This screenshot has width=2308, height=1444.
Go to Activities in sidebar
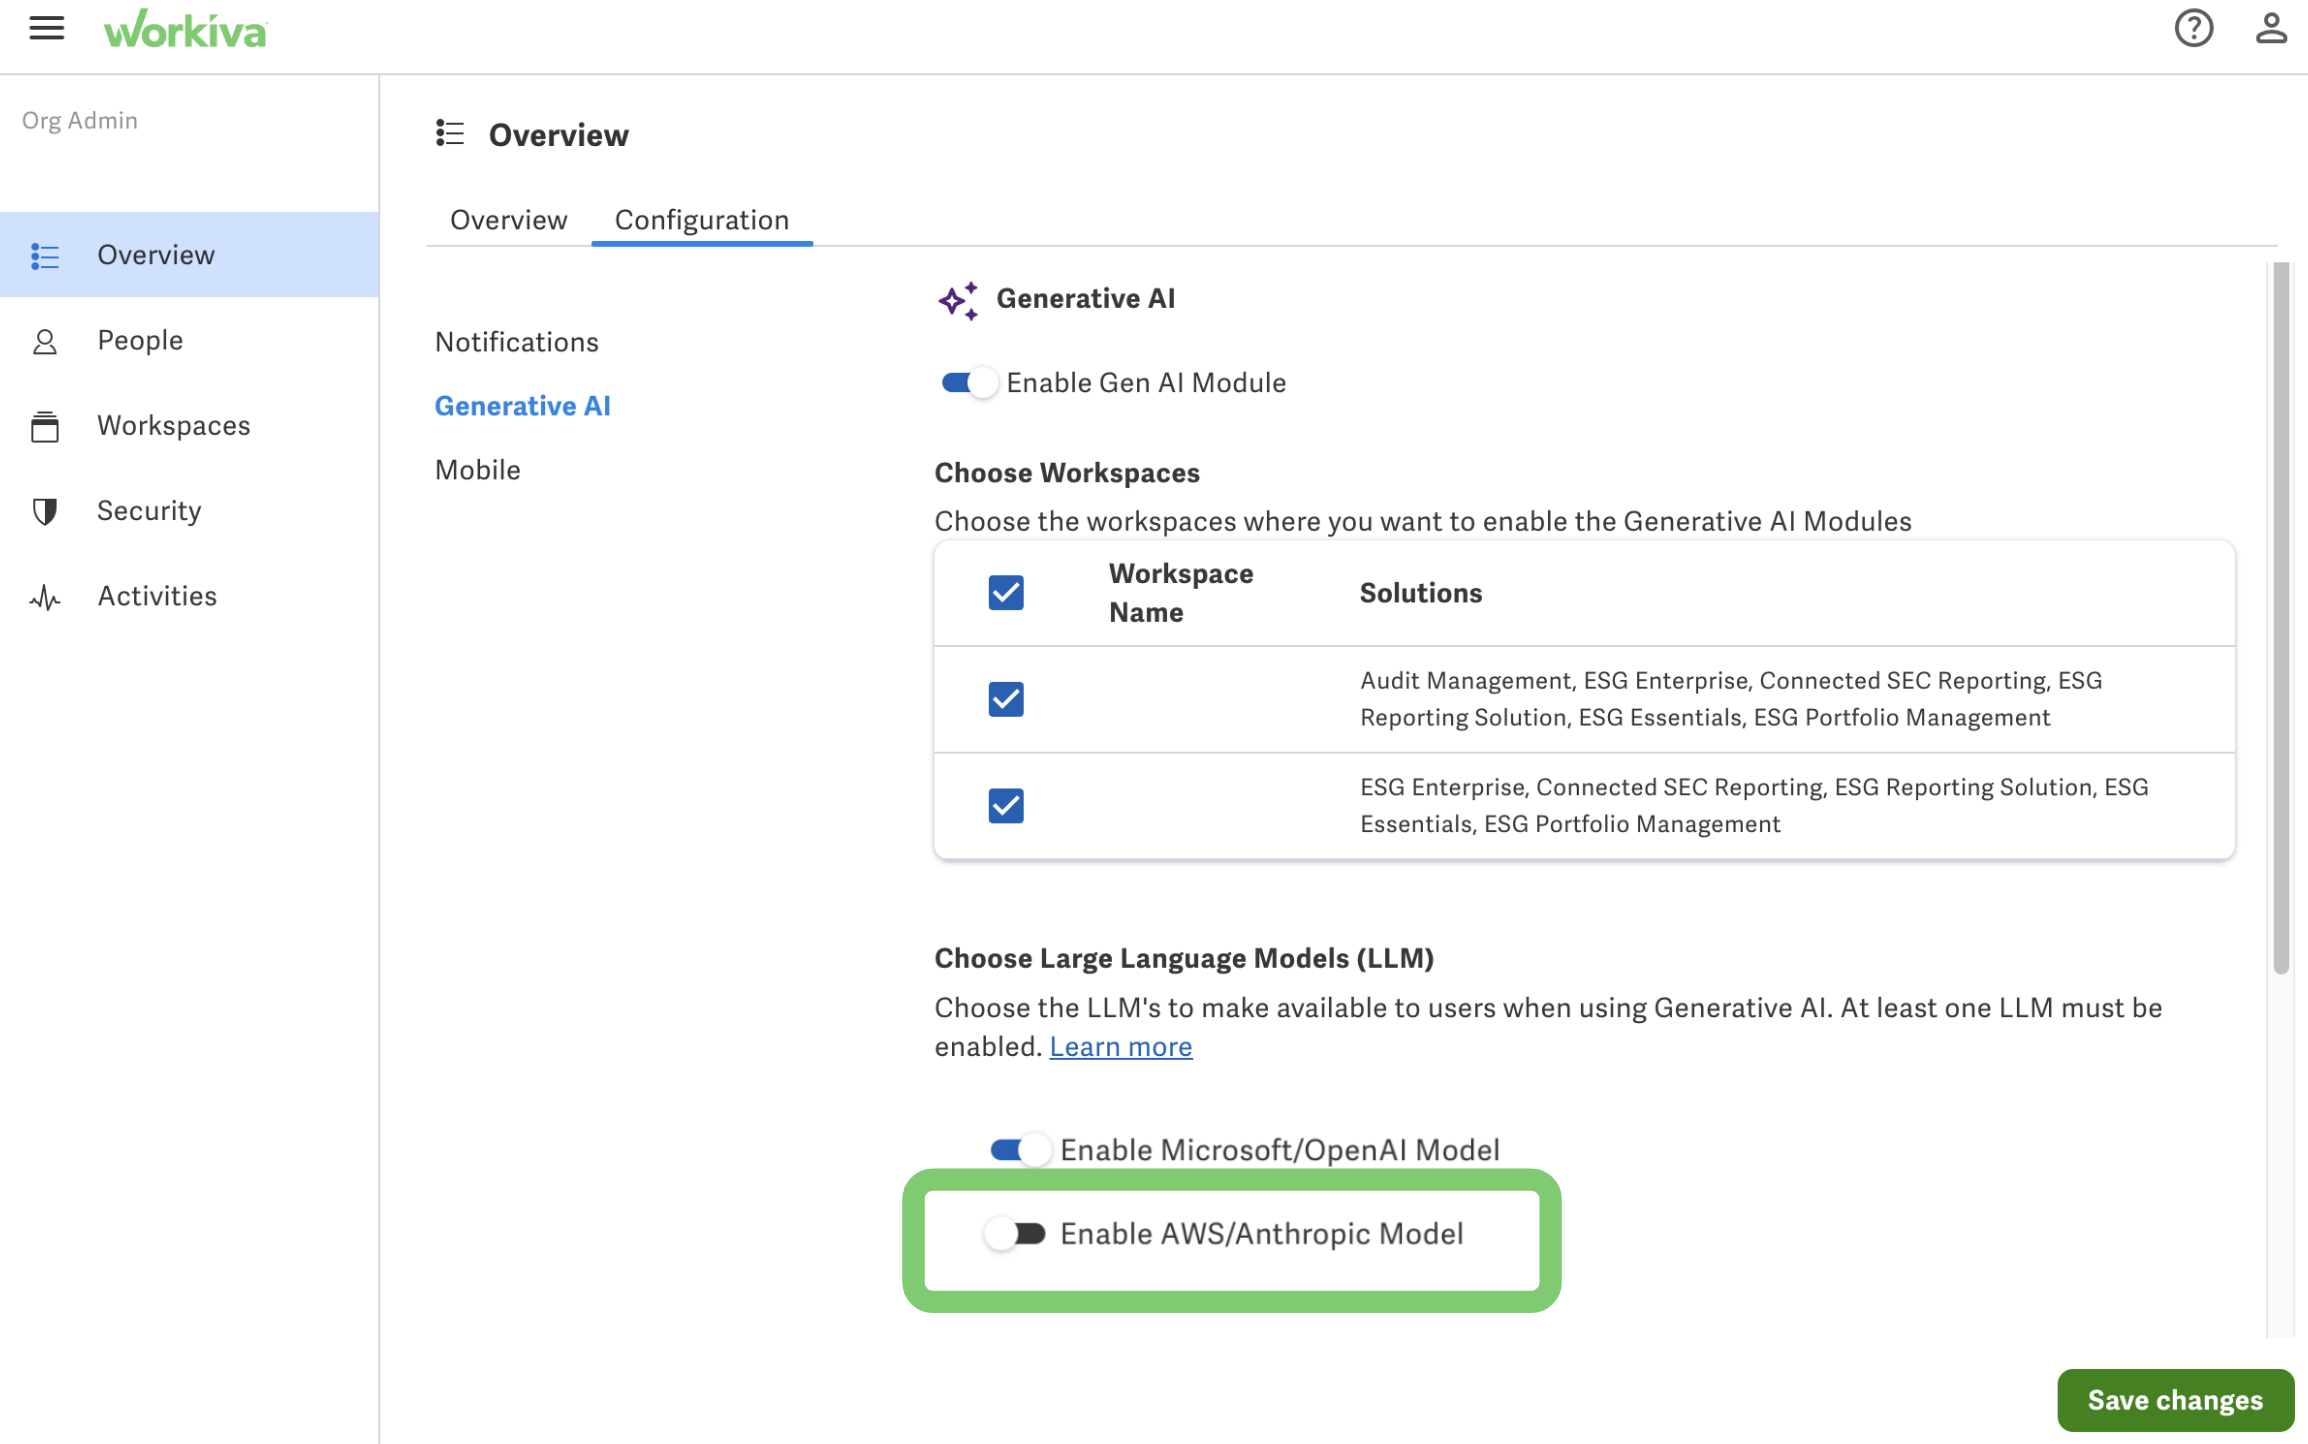[189, 596]
